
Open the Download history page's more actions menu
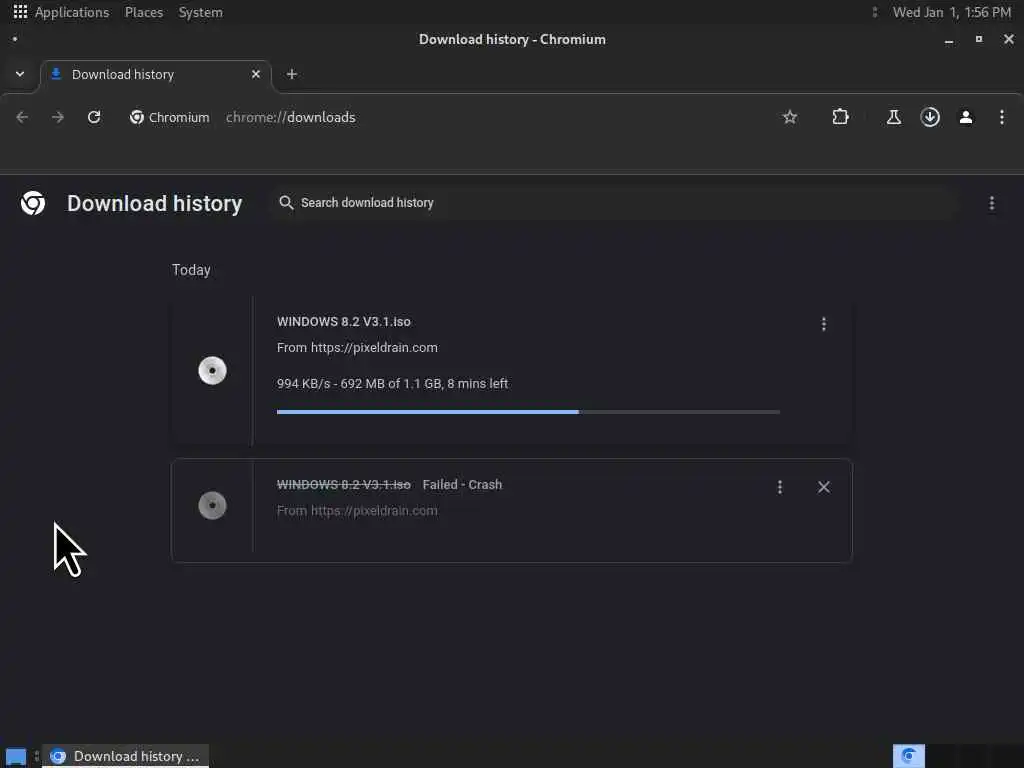point(991,204)
